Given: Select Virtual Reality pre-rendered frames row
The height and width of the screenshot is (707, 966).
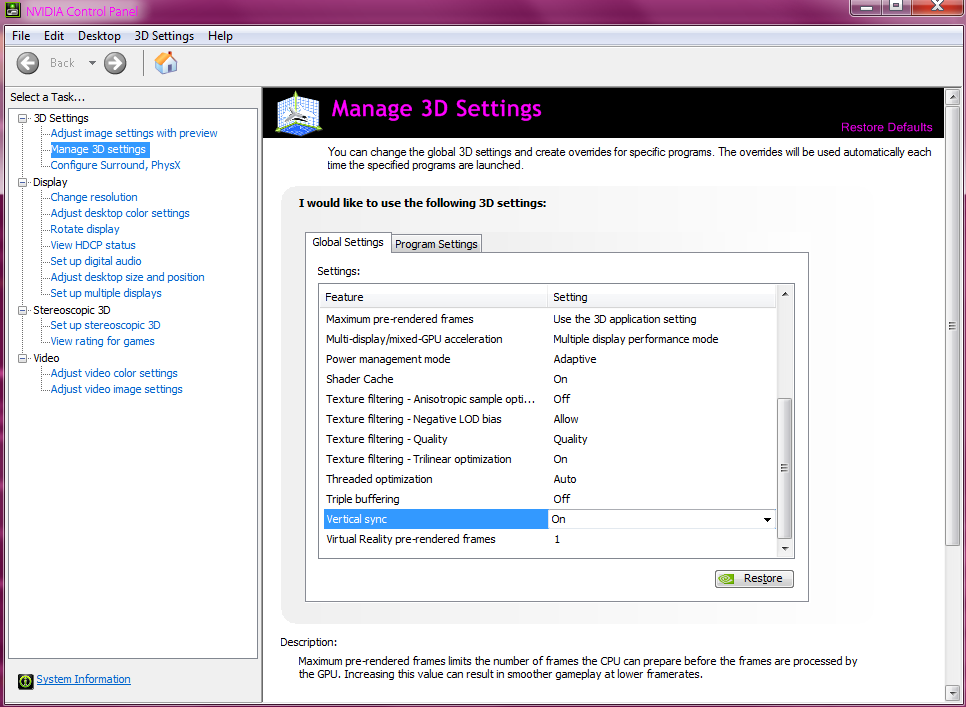Looking at the screenshot, I should (550, 539).
